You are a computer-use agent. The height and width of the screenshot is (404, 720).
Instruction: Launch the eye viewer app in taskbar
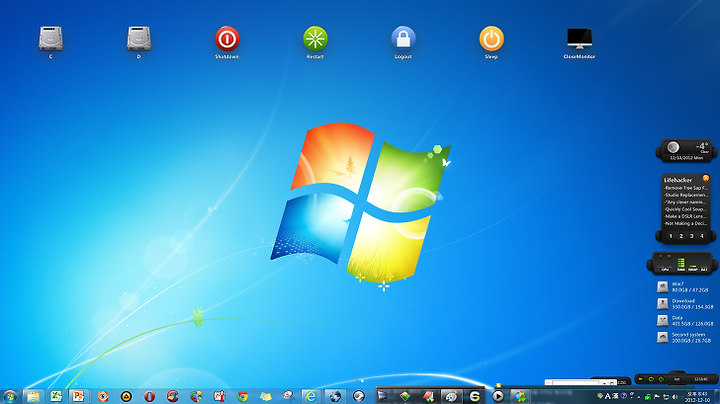tap(103, 396)
